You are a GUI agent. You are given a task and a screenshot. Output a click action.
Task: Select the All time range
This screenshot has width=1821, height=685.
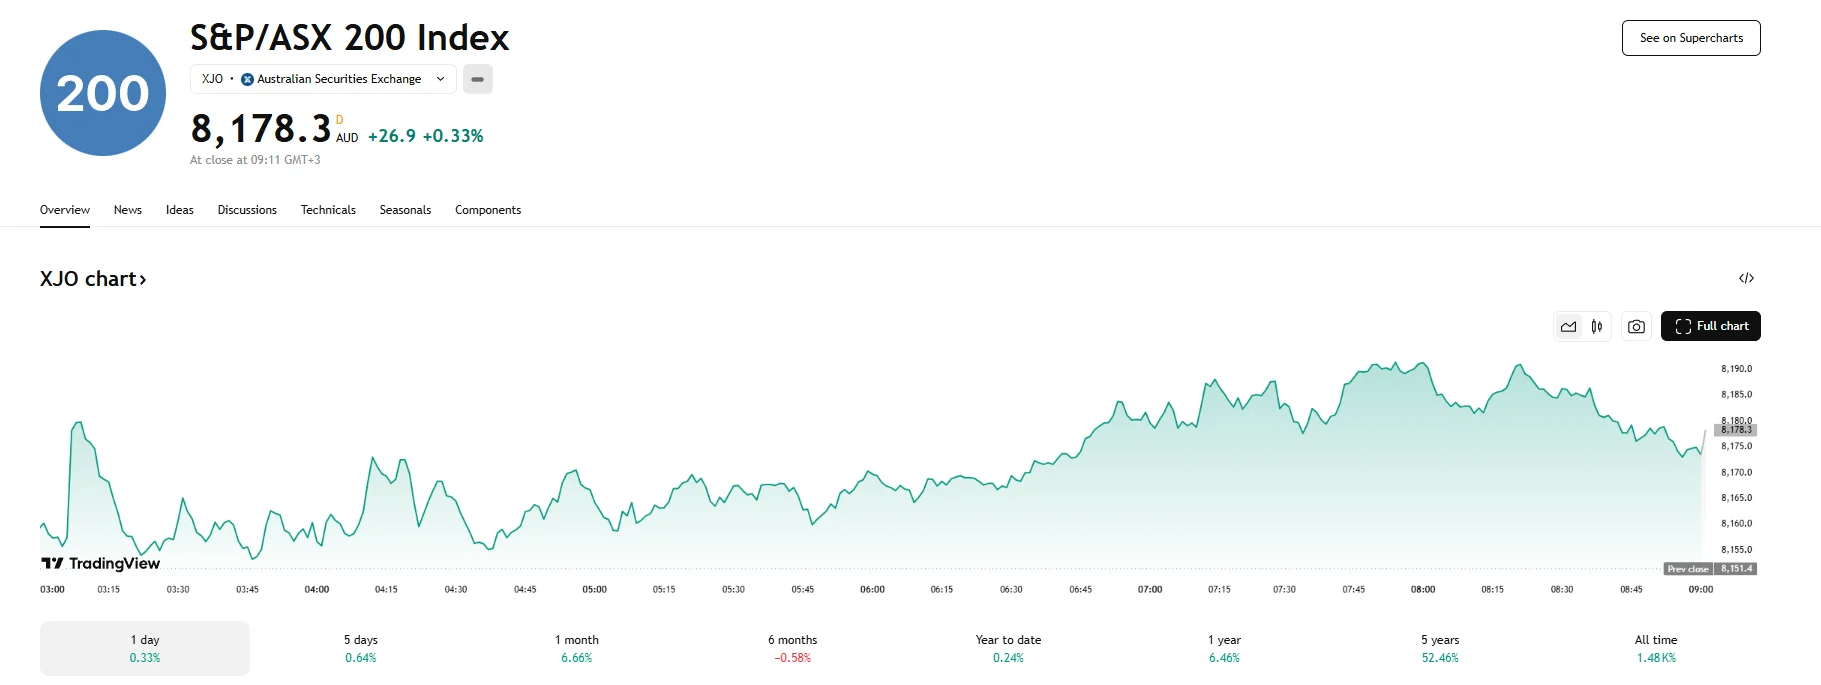(x=1656, y=648)
